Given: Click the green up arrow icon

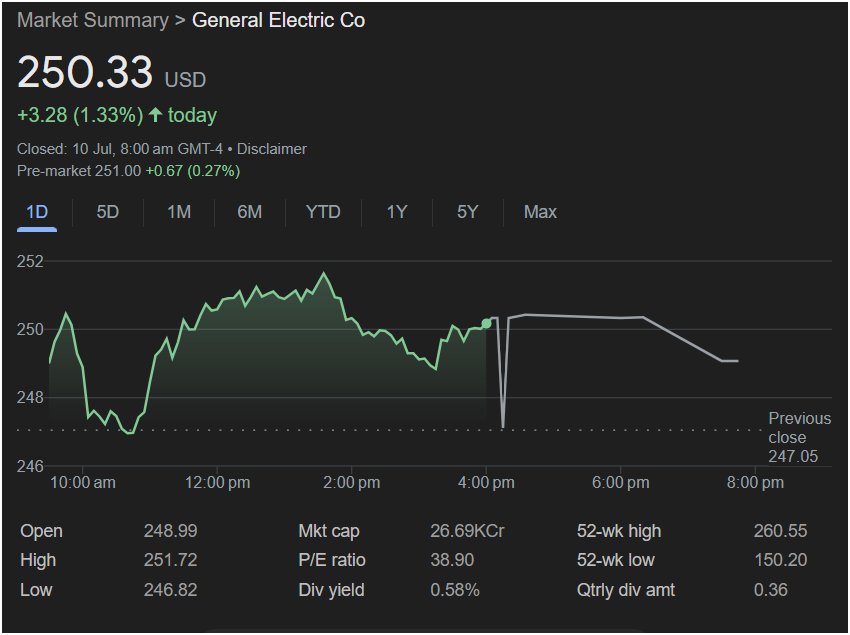Looking at the screenshot, I should tap(156, 114).
